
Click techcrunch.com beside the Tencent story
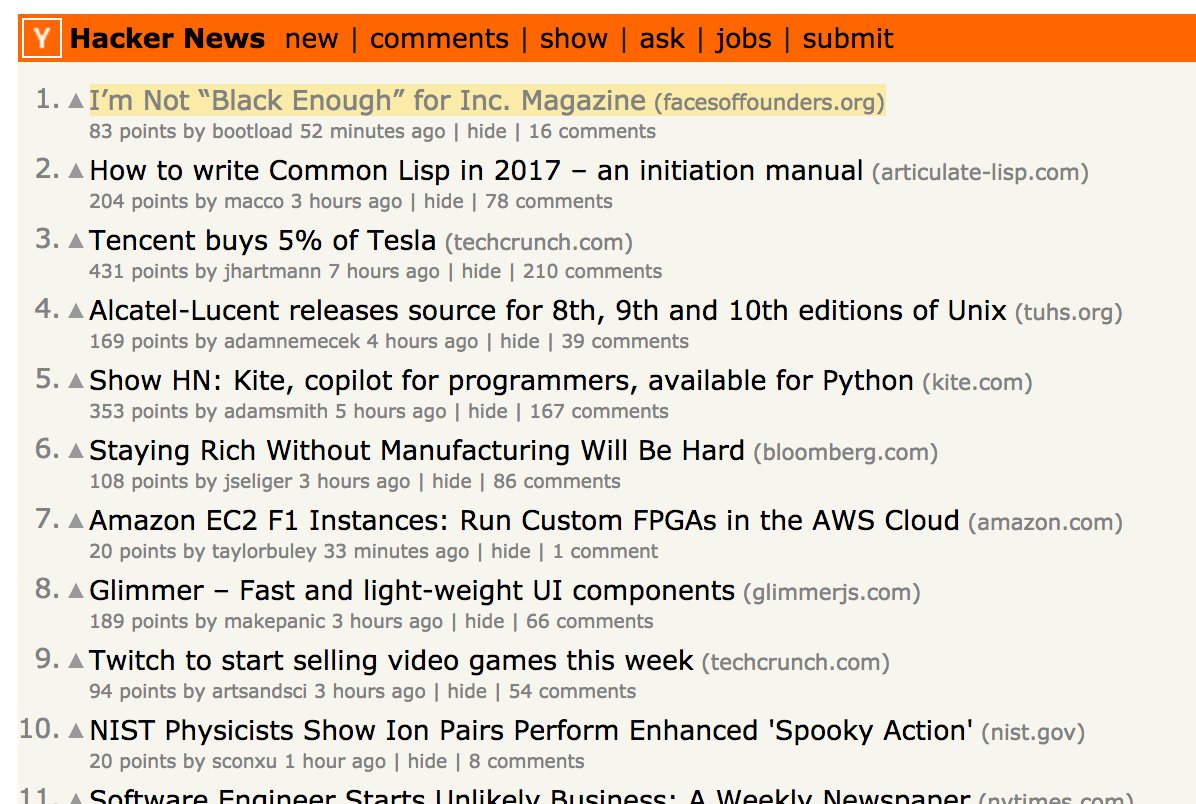tap(539, 243)
